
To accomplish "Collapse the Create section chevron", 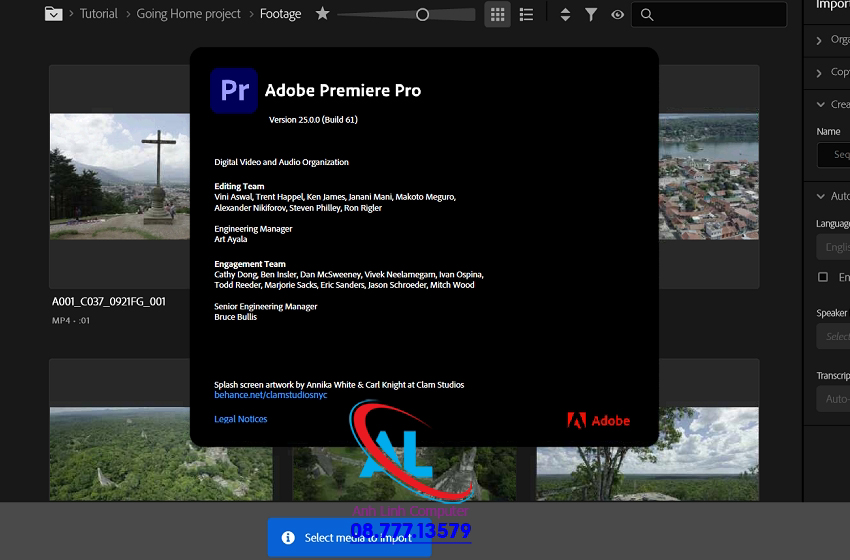I will [x=820, y=104].
